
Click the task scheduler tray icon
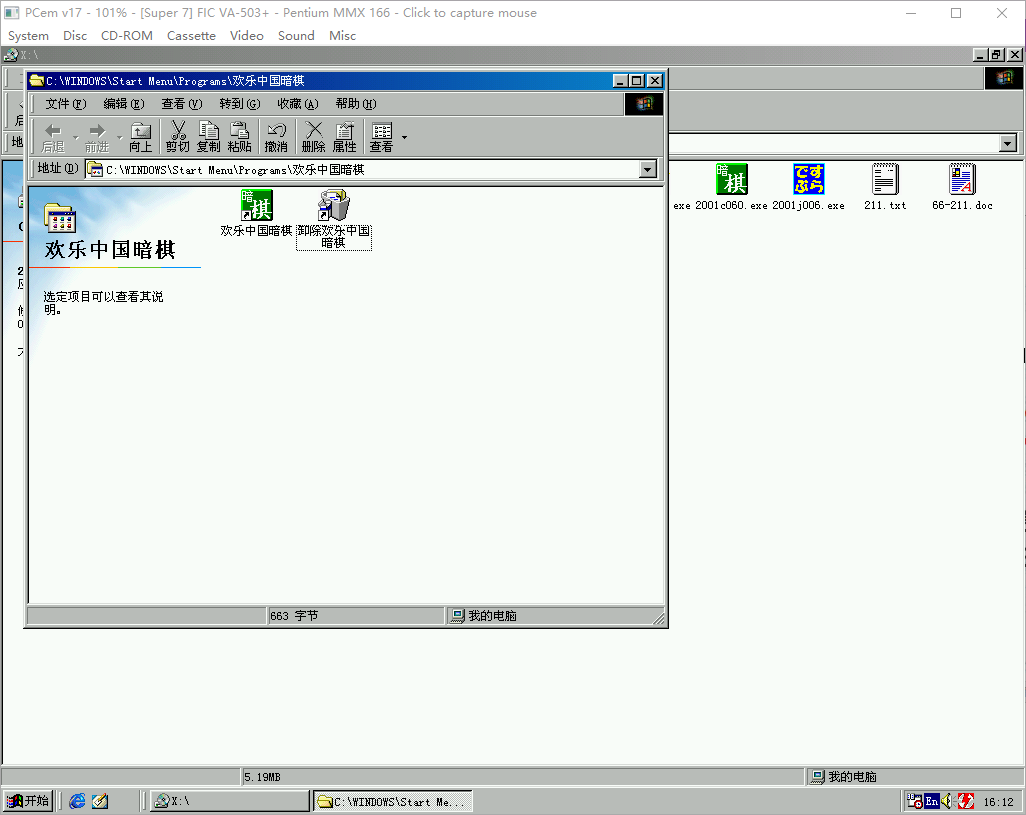(x=915, y=801)
